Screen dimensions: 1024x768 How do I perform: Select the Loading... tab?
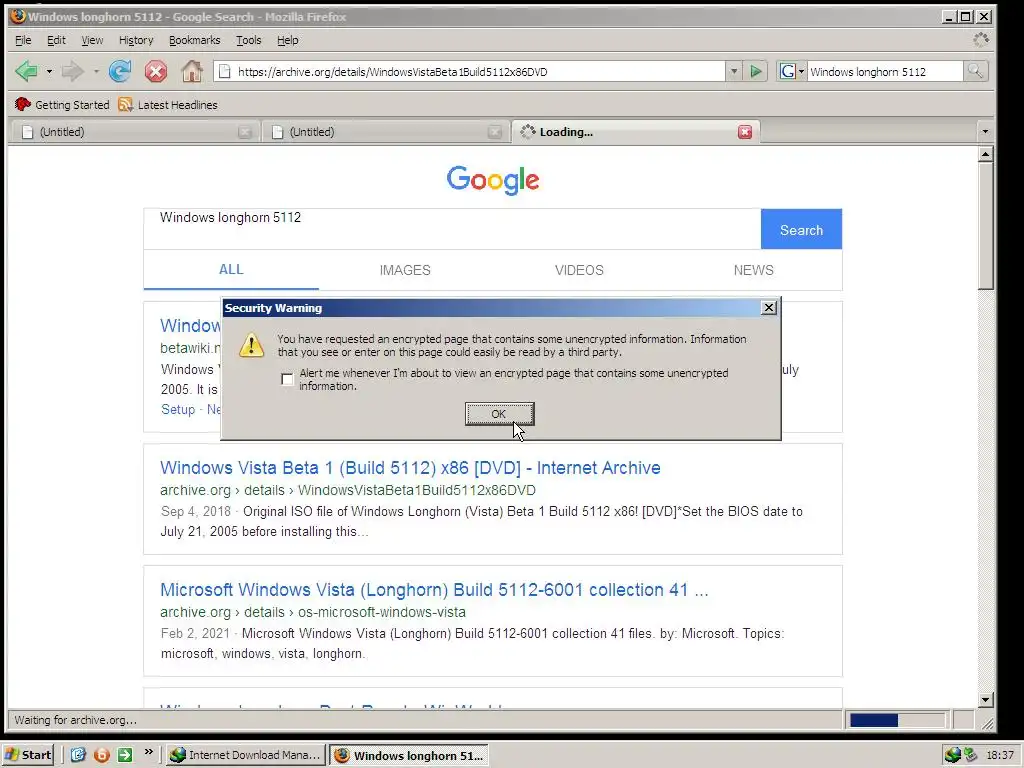point(636,132)
